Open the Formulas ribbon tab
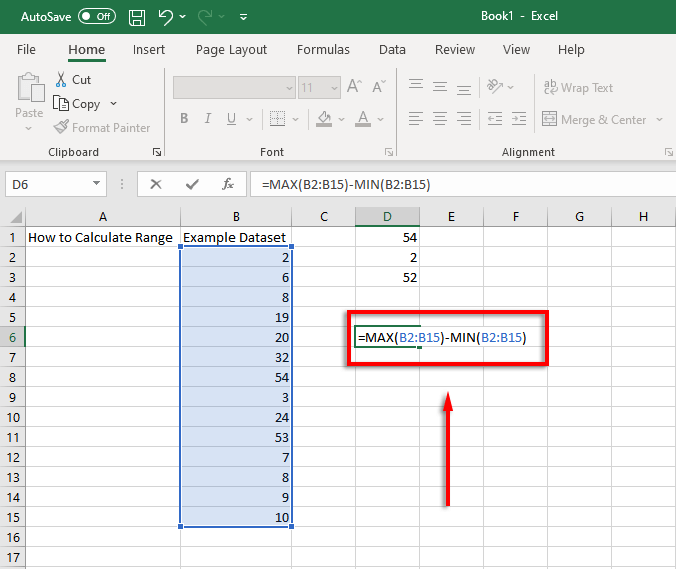Image resolution: width=676 pixels, height=569 pixels. point(323,50)
